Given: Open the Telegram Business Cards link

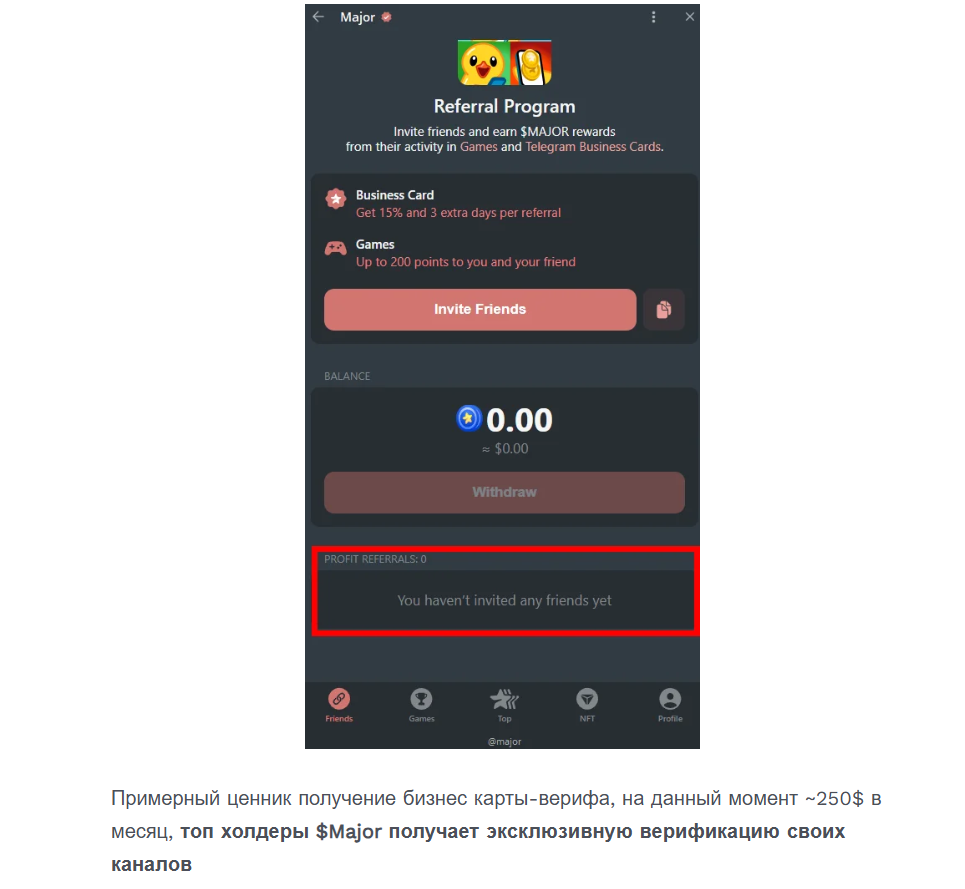Looking at the screenshot, I should pyautogui.click(x=593, y=147).
